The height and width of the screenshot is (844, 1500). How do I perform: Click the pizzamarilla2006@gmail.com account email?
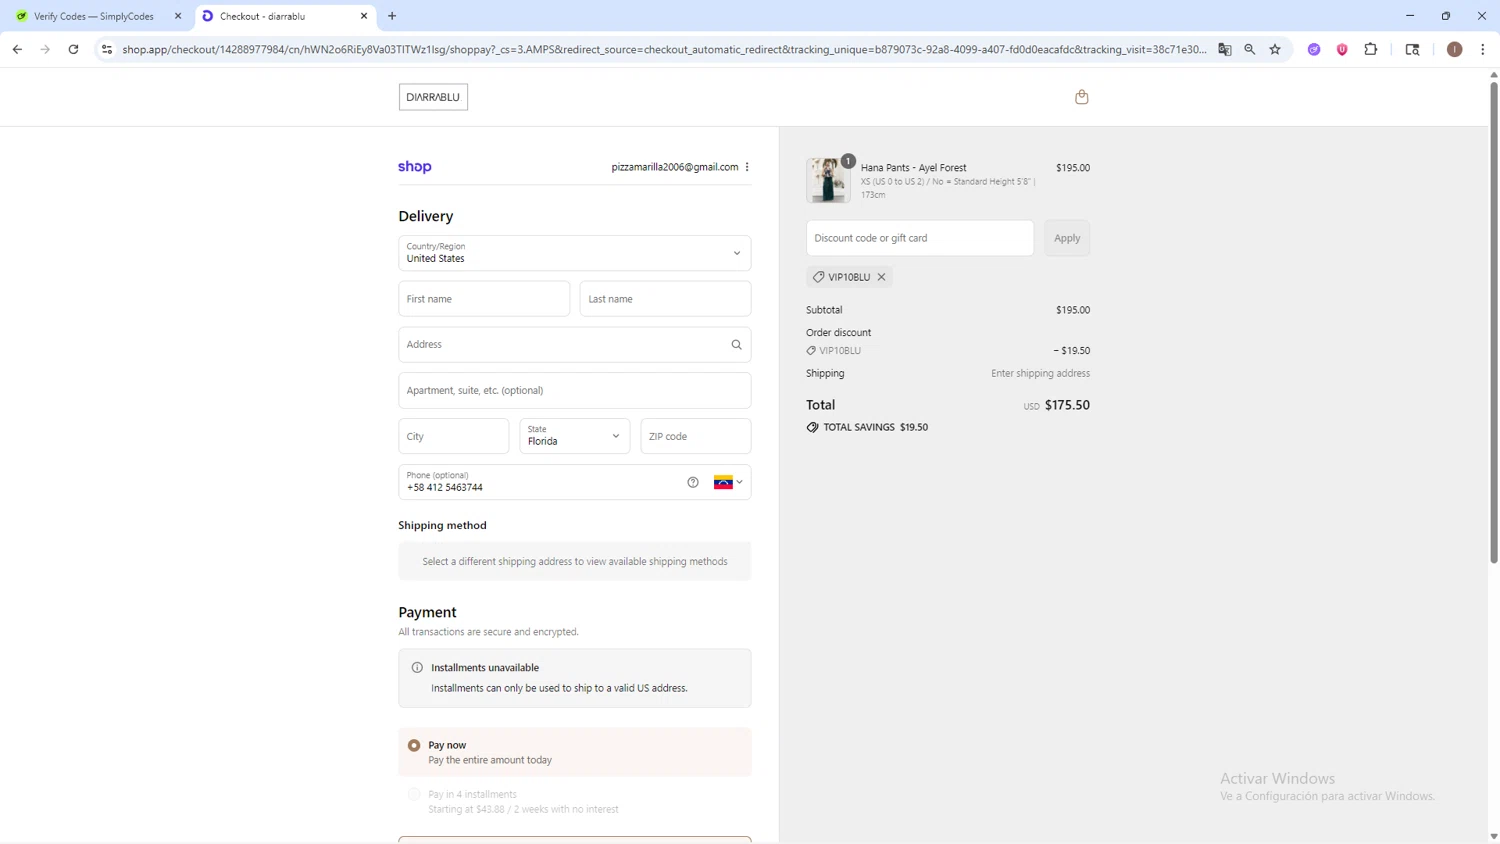click(675, 167)
